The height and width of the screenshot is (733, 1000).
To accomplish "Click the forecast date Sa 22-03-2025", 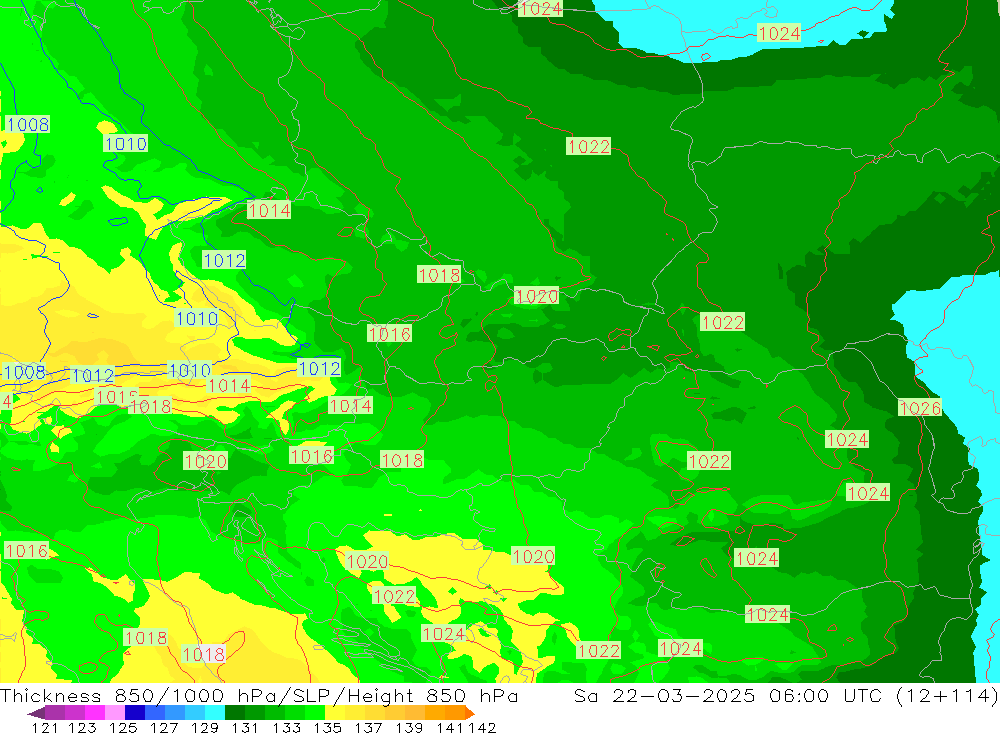I will [665, 695].
